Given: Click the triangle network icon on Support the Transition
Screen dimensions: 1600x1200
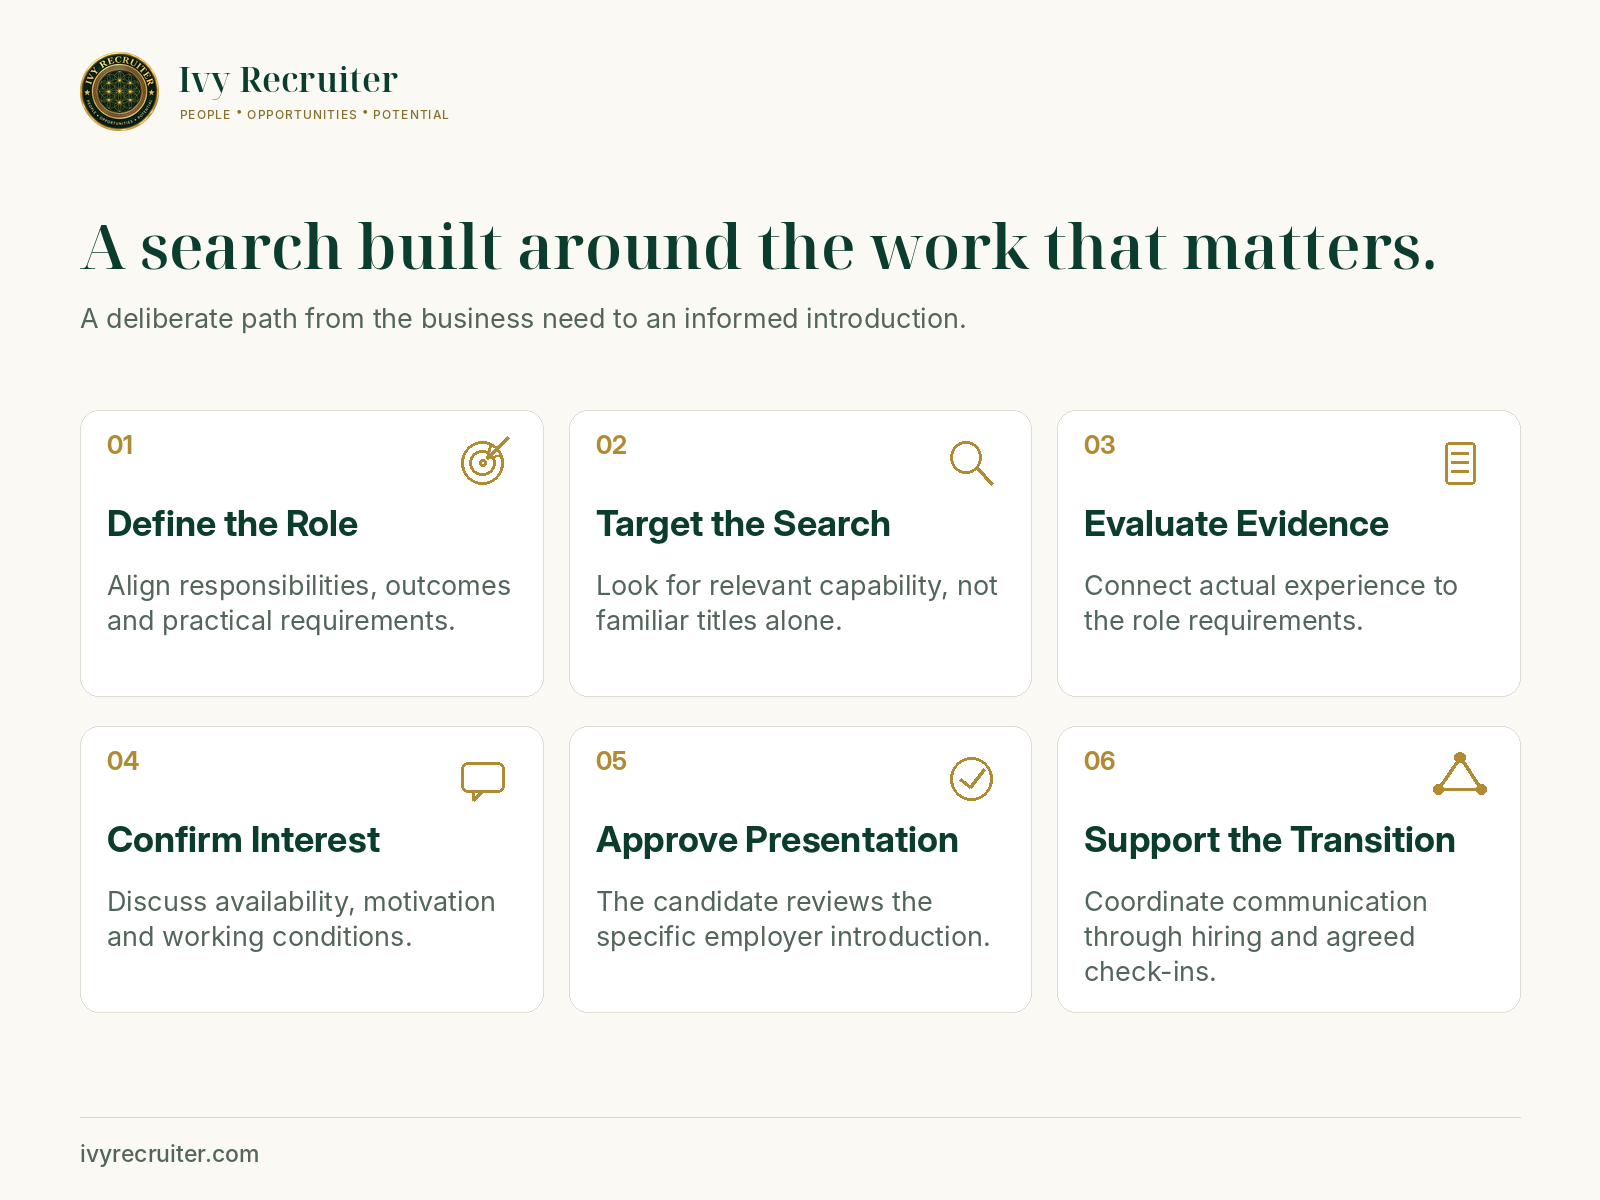Looking at the screenshot, I should pyautogui.click(x=1460, y=774).
